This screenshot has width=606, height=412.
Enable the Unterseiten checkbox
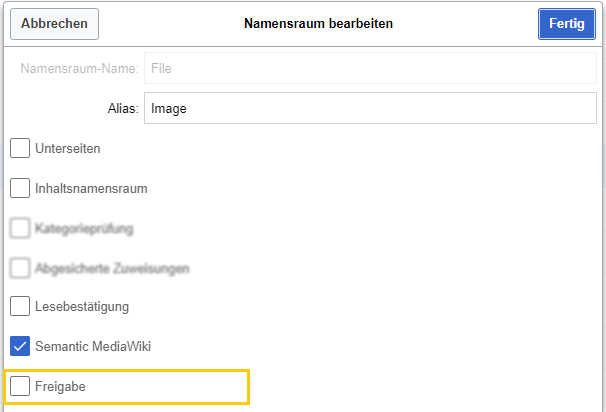pos(20,148)
